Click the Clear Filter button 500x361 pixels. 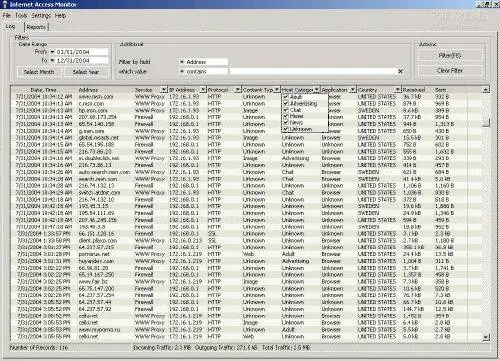[x=450, y=70]
